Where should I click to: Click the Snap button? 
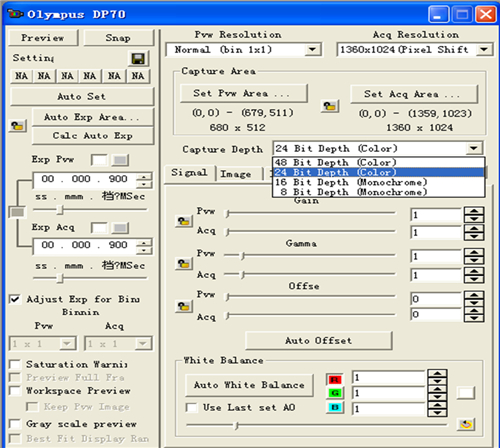[118, 38]
